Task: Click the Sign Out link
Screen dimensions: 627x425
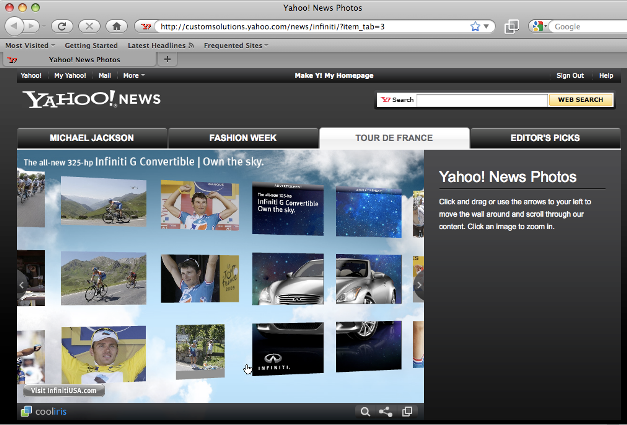Action: point(570,75)
